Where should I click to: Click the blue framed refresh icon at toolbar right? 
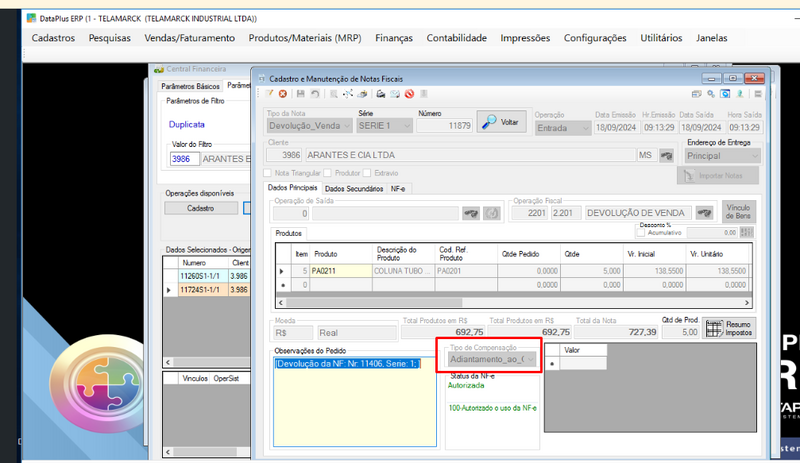coord(725,94)
